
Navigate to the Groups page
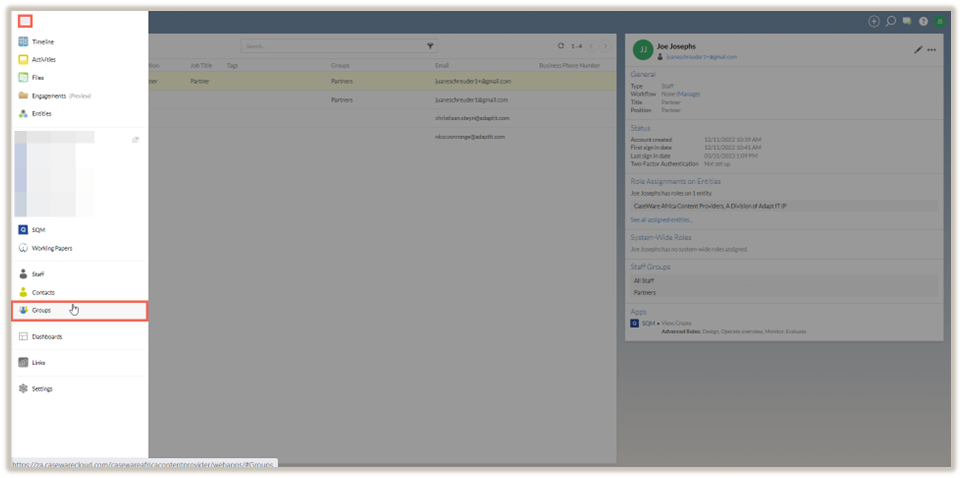41,311
